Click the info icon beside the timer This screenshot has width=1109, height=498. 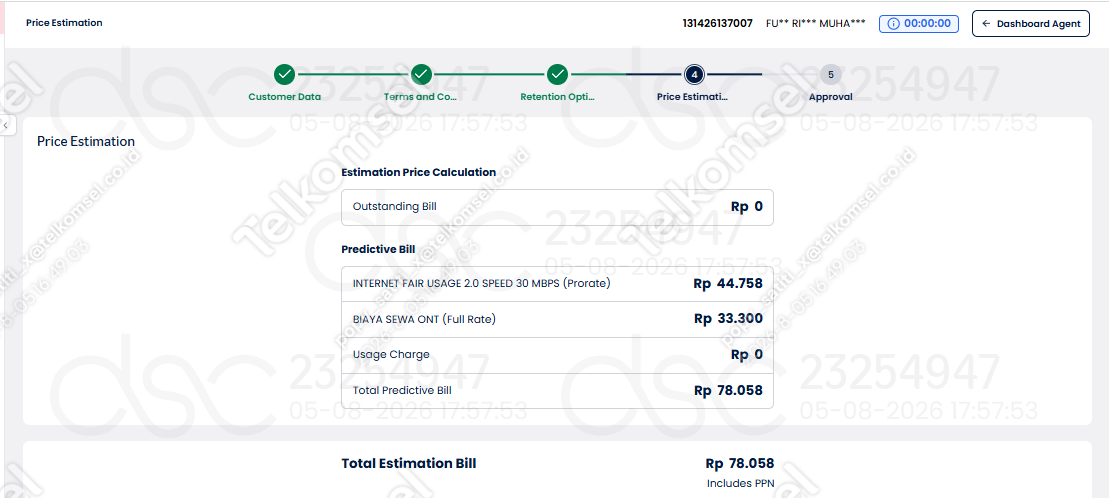click(893, 23)
